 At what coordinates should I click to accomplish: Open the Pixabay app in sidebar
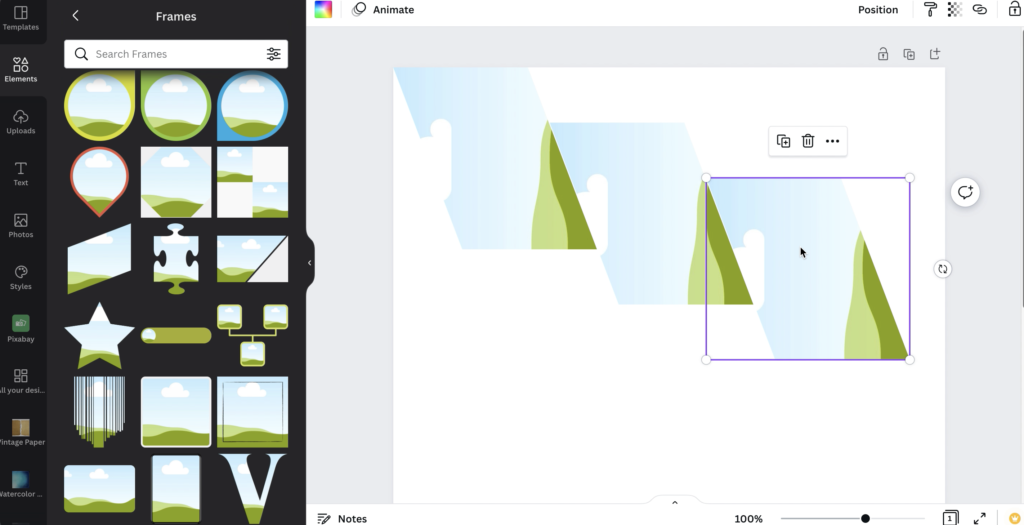point(21,329)
